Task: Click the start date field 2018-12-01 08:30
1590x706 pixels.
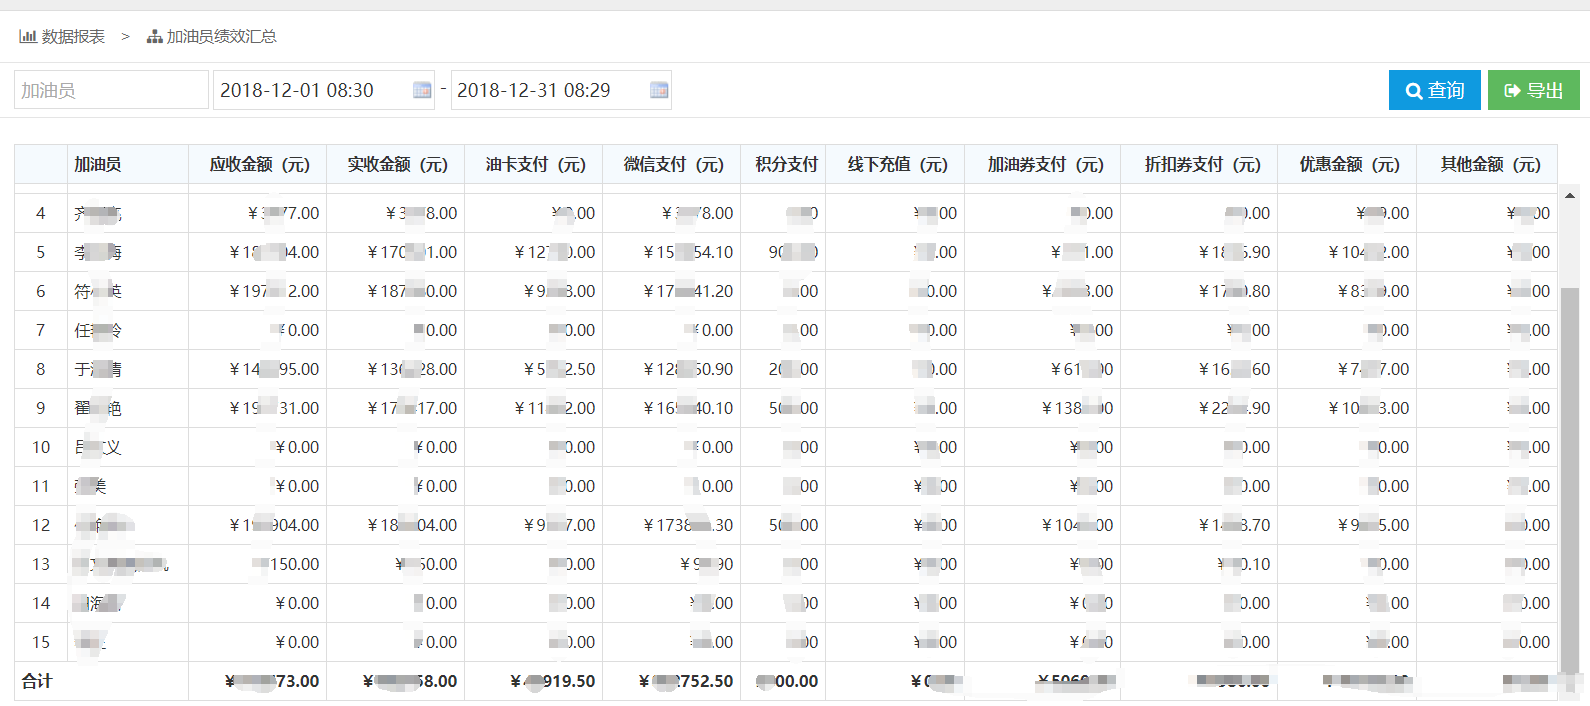Action: 310,90
